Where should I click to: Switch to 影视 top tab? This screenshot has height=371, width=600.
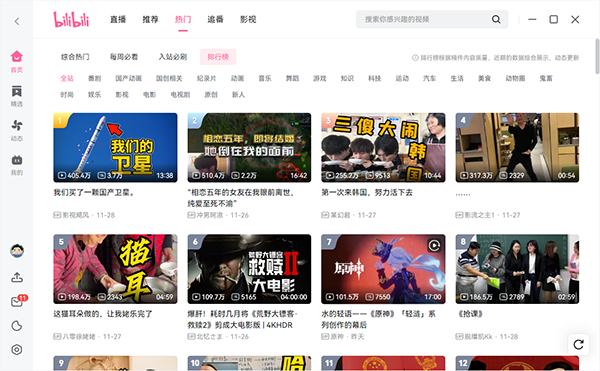click(x=248, y=20)
